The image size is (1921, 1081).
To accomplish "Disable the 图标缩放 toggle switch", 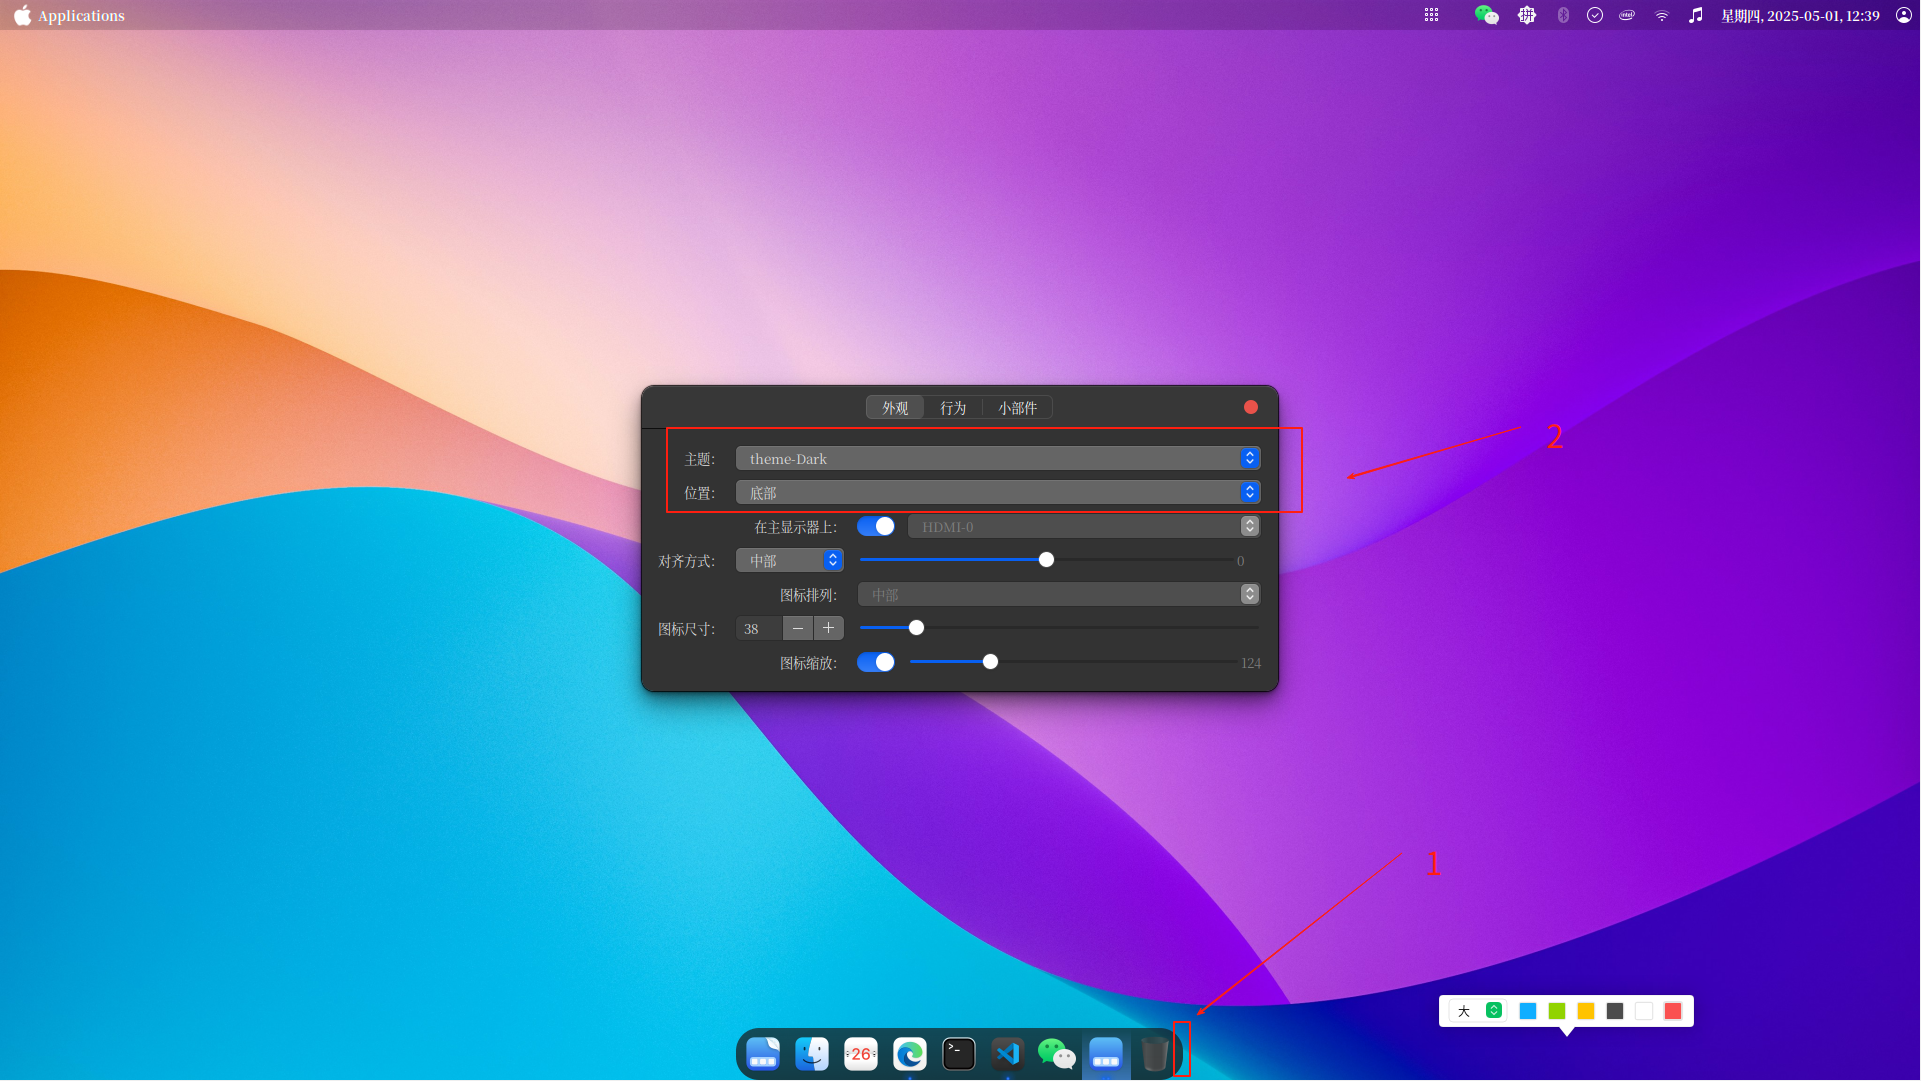I will pyautogui.click(x=876, y=663).
